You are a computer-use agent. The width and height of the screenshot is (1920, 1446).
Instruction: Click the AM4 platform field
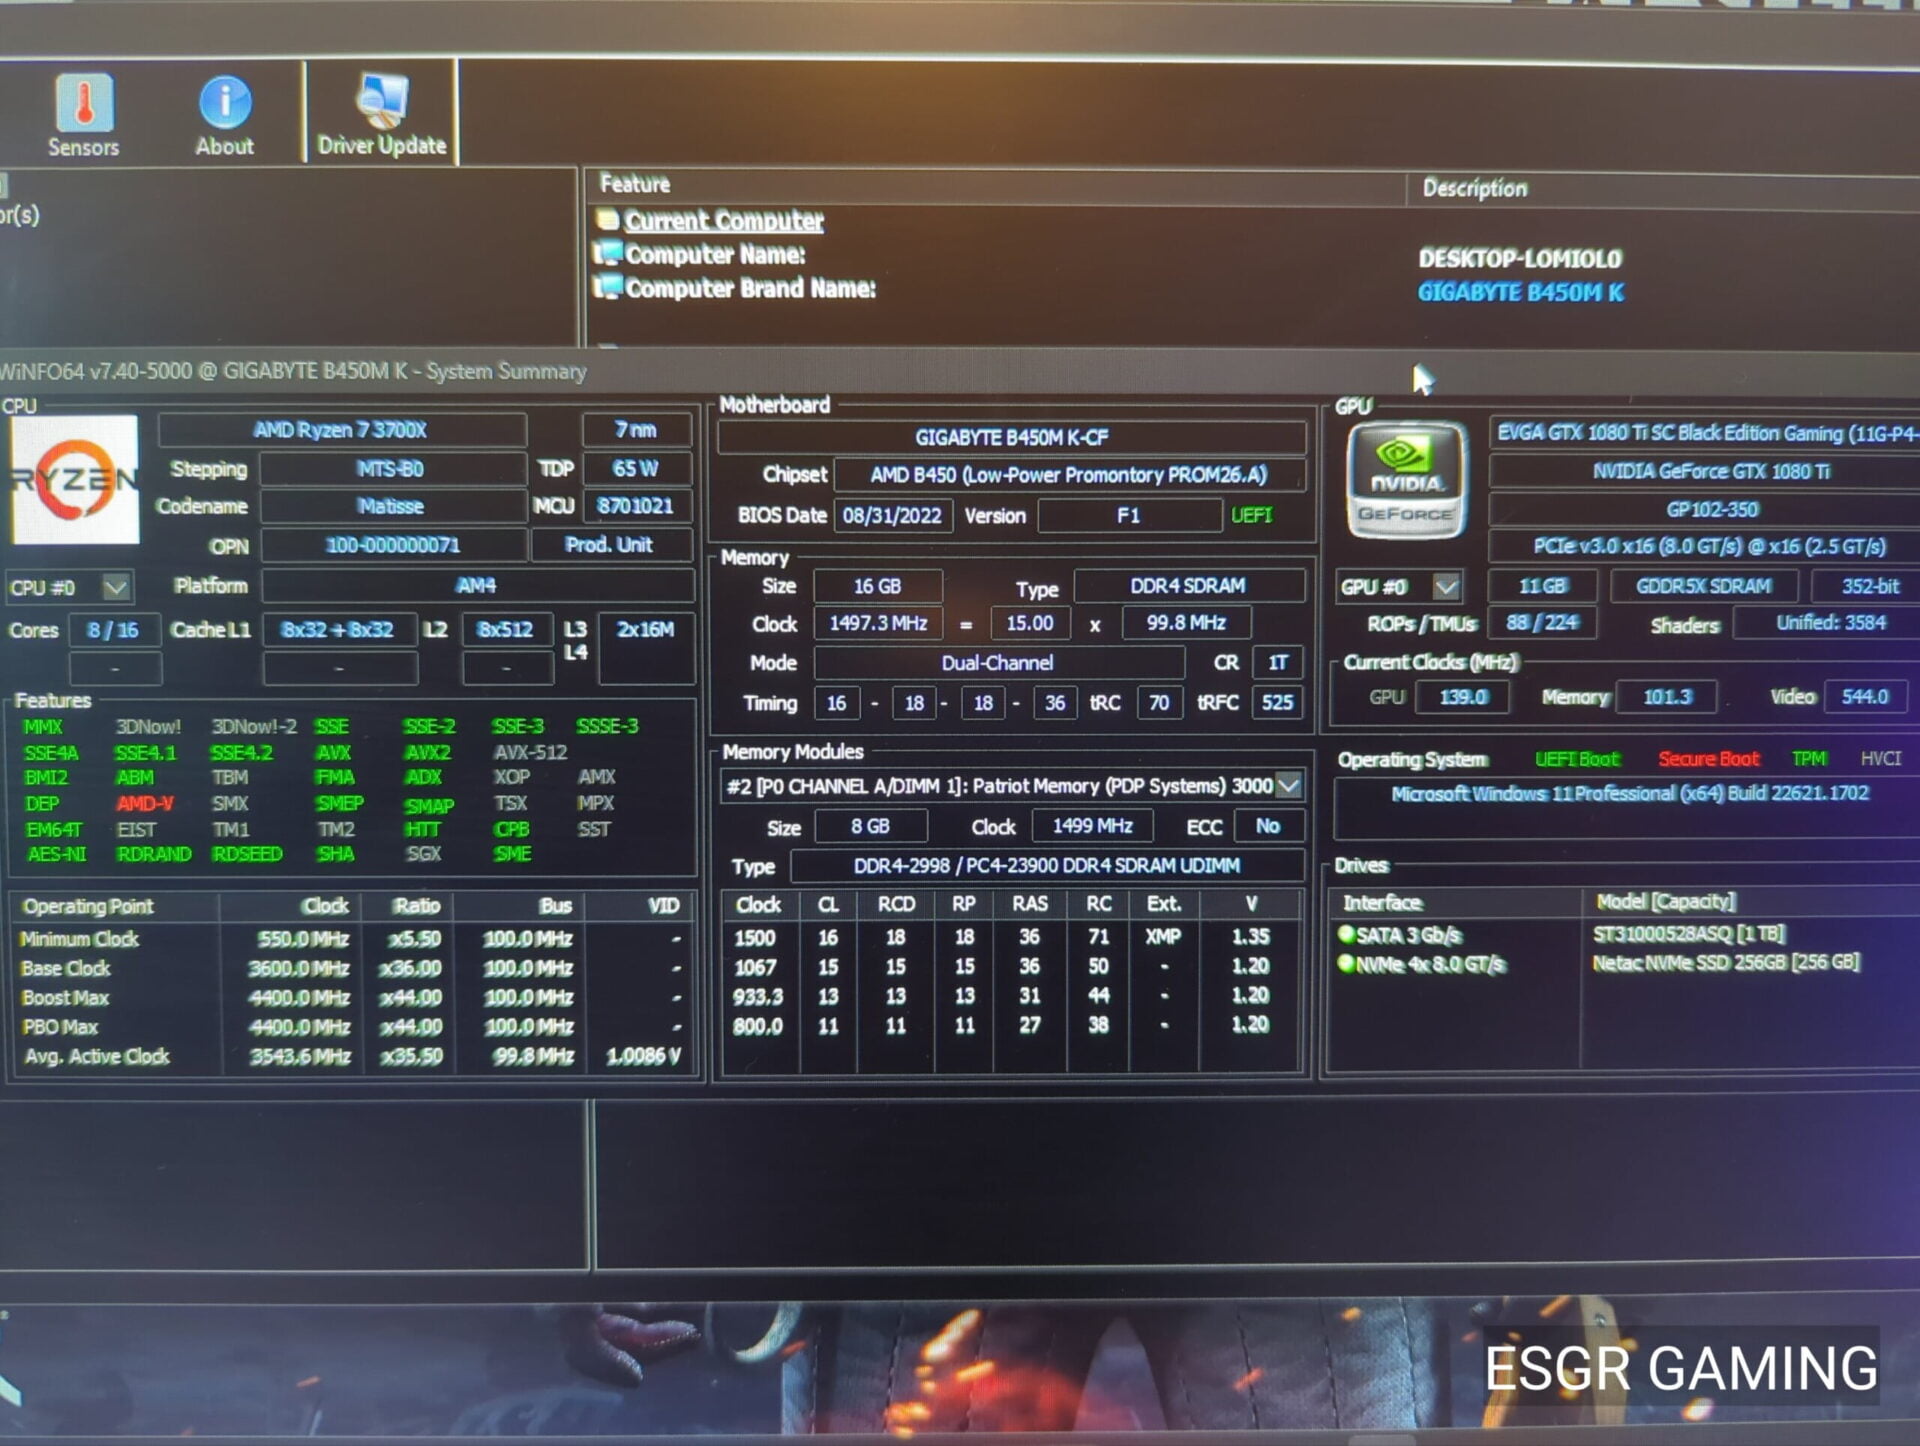(477, 585)
